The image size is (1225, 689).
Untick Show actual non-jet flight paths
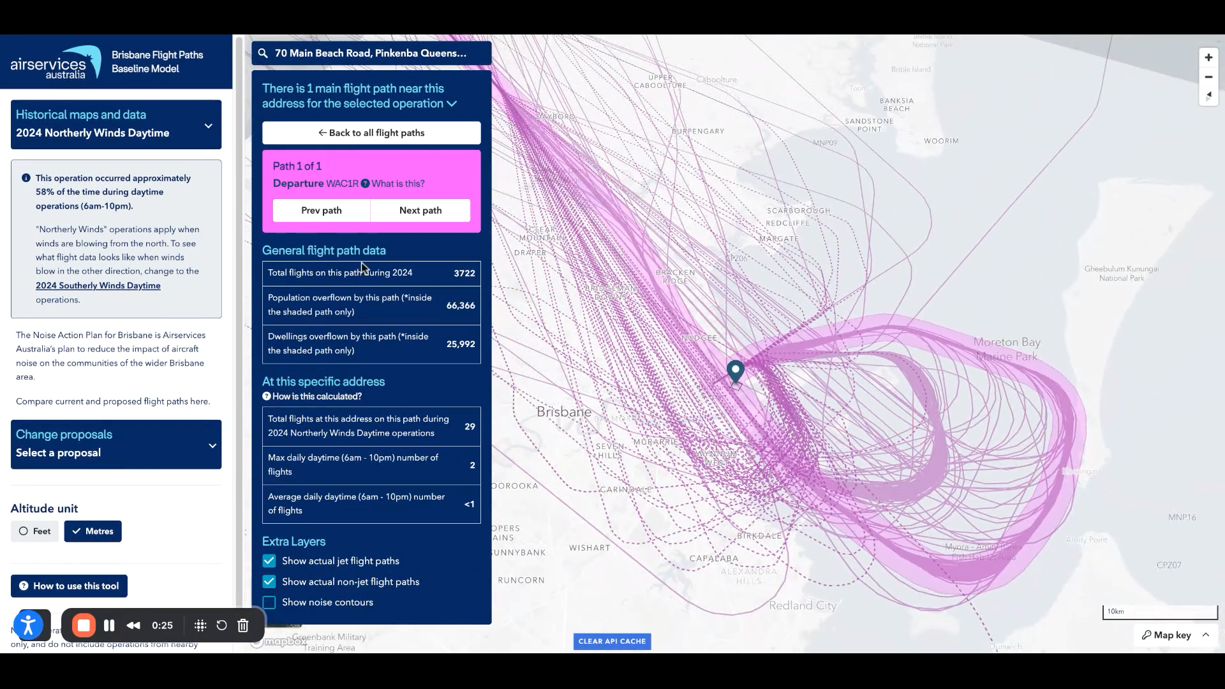[x=269, y=582]
